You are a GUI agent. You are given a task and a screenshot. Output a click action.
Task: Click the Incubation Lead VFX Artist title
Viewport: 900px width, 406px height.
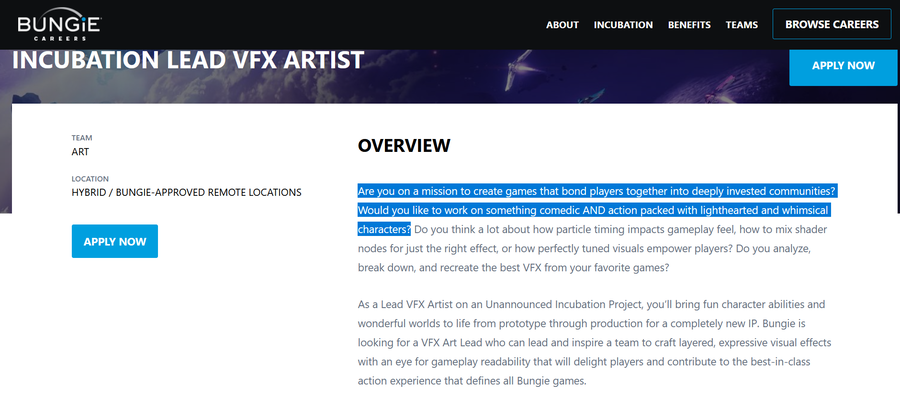188,60
